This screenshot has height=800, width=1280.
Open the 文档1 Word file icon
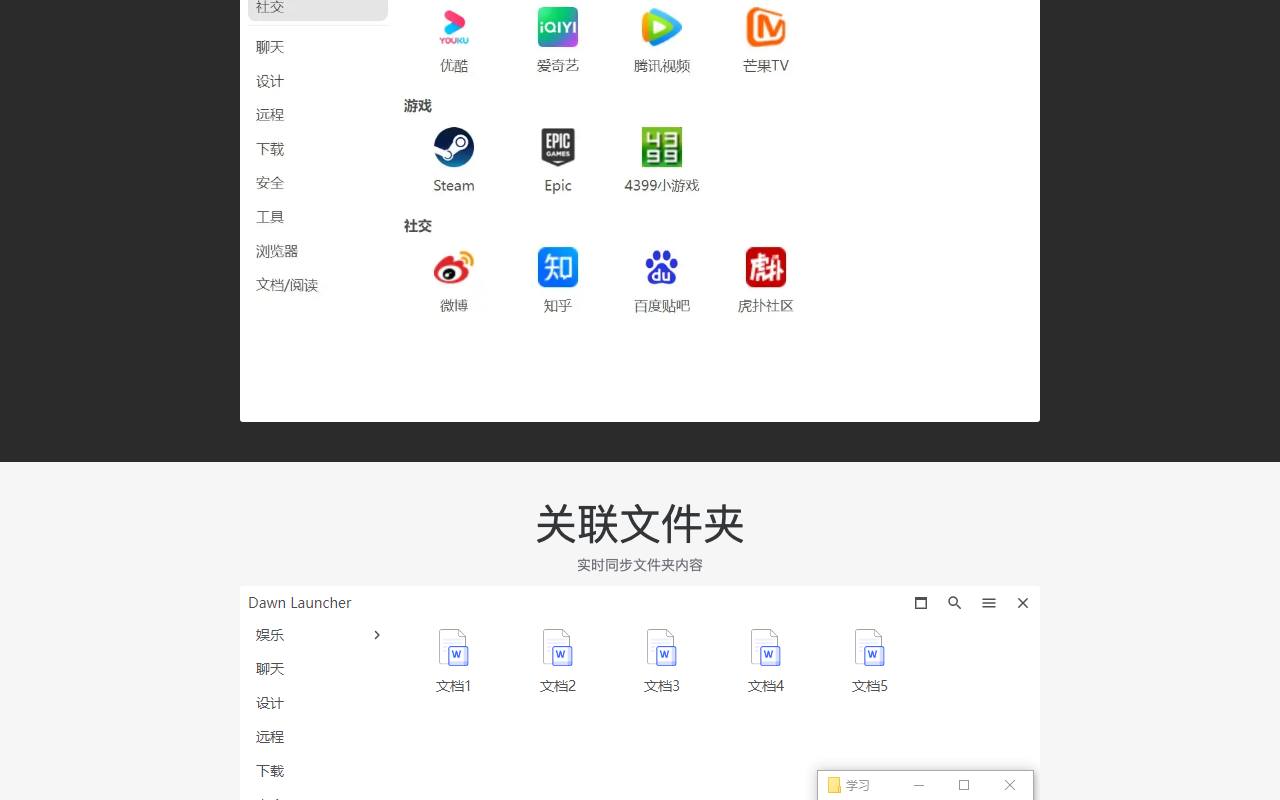(x=454, y=648)
